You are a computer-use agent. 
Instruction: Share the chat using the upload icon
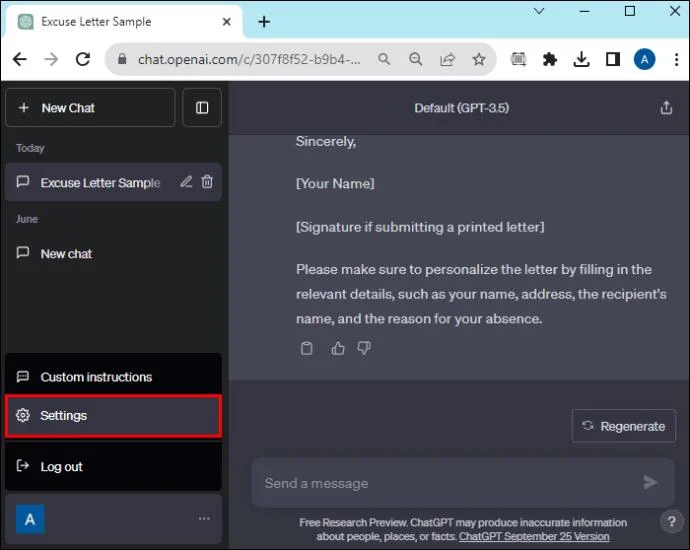click(666, 108)
